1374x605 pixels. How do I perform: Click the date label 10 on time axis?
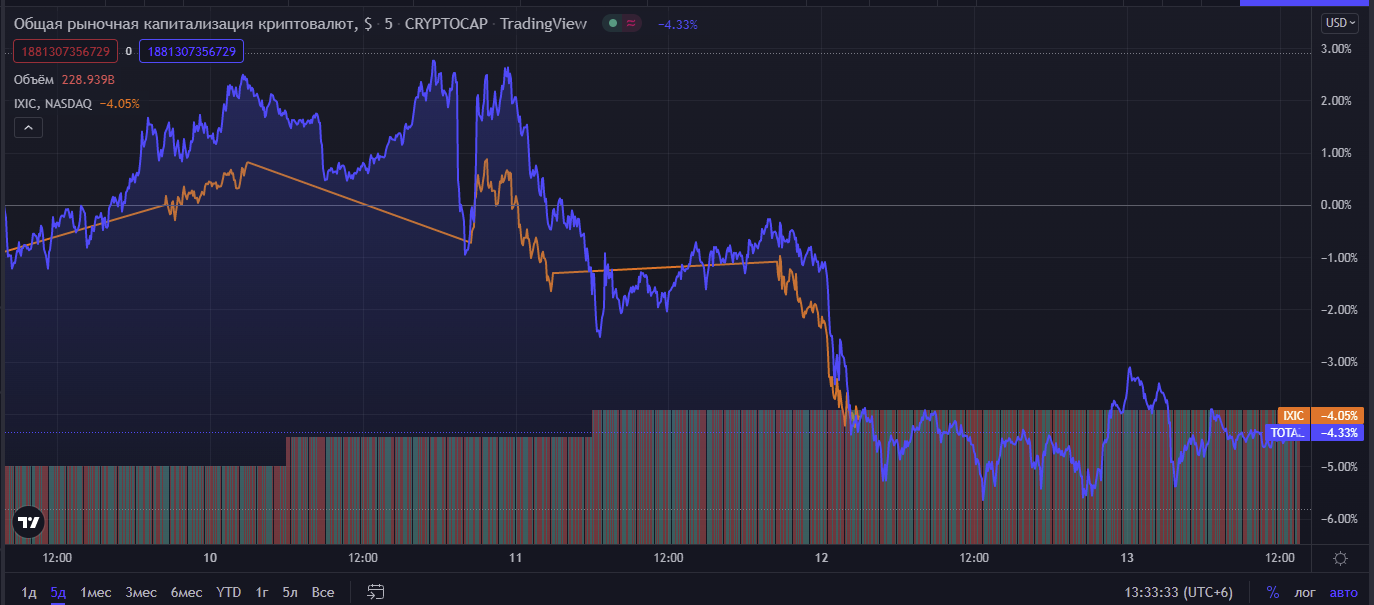click(210, 557)
